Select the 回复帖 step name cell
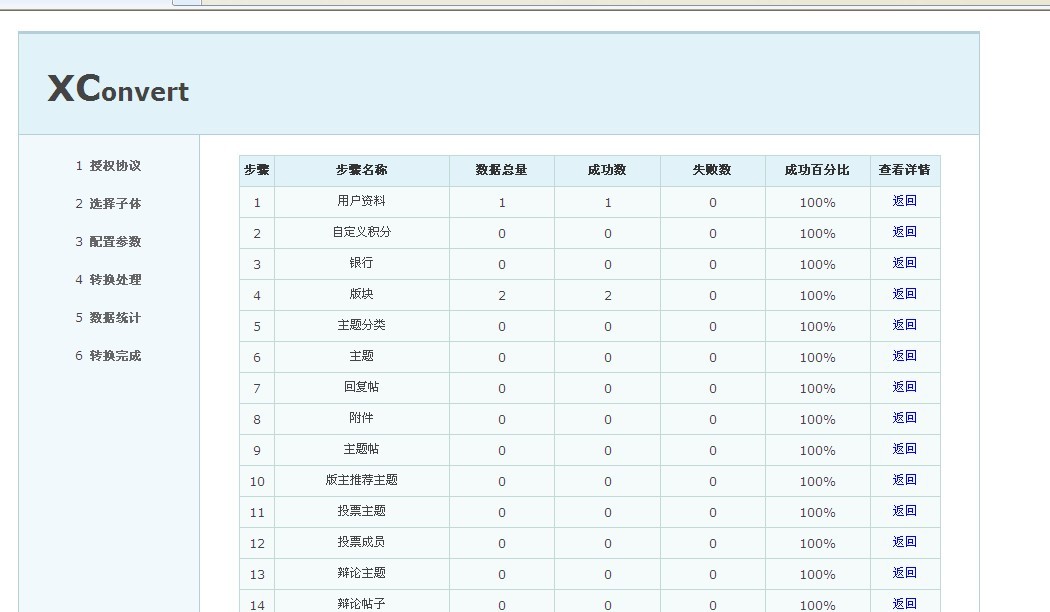1050x612 pixels. click(362, 388)
